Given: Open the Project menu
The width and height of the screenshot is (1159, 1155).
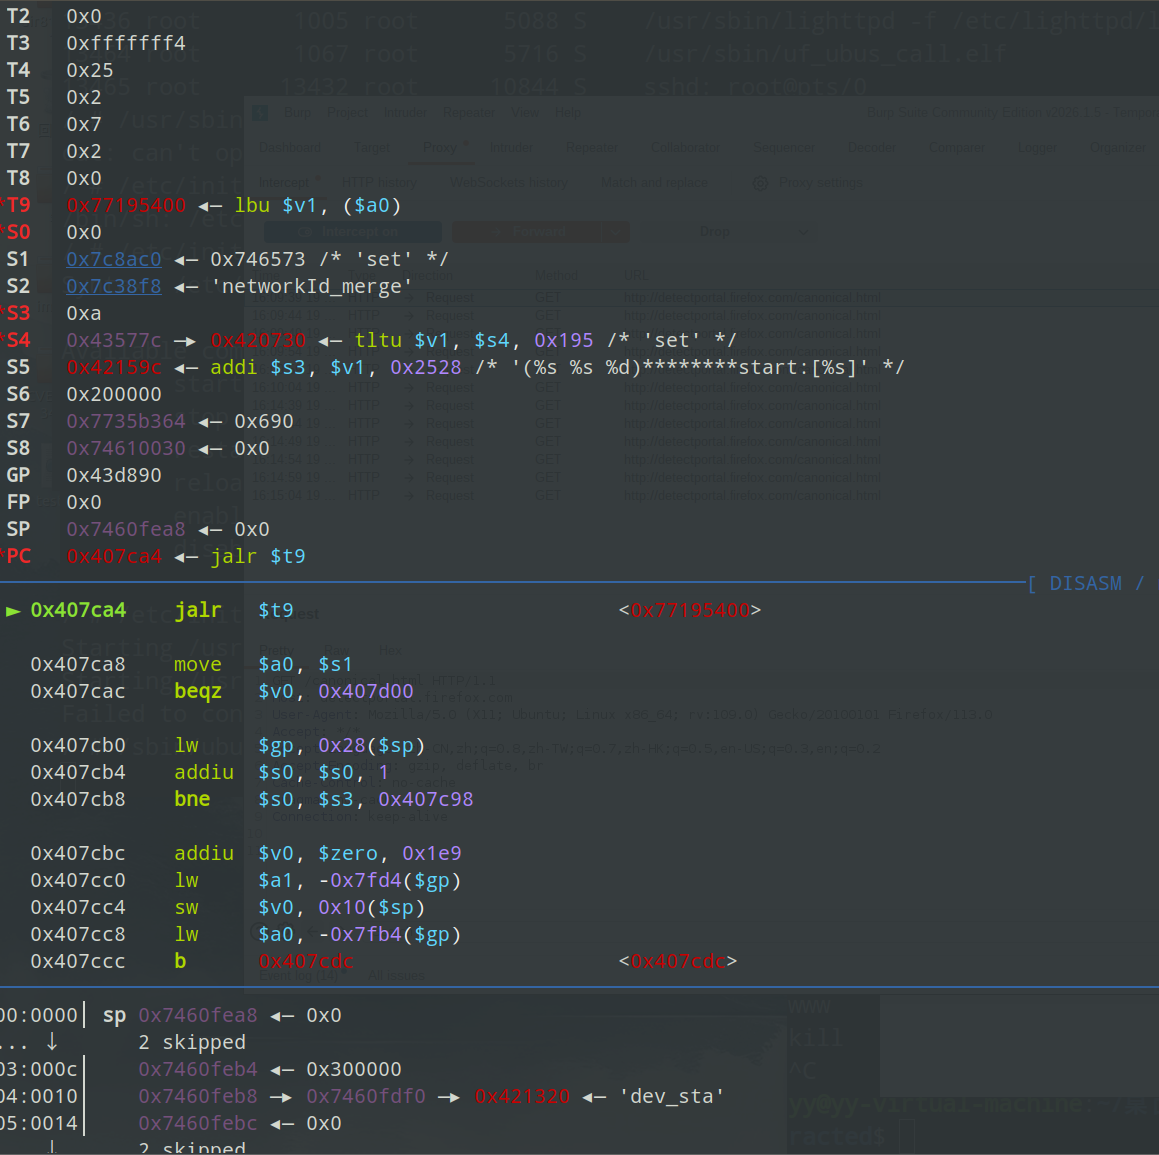Looking at the screenshot, I should pos(347,113).
